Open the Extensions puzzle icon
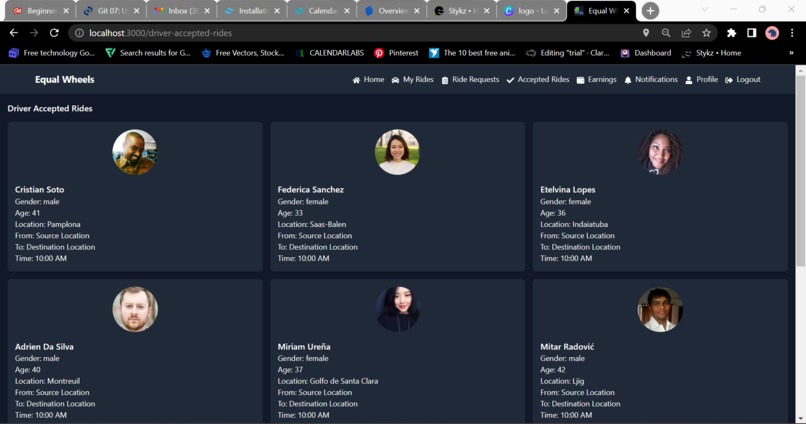Image resolution: width=806 pixels, height=424 pixels. [x=731, y=33]
